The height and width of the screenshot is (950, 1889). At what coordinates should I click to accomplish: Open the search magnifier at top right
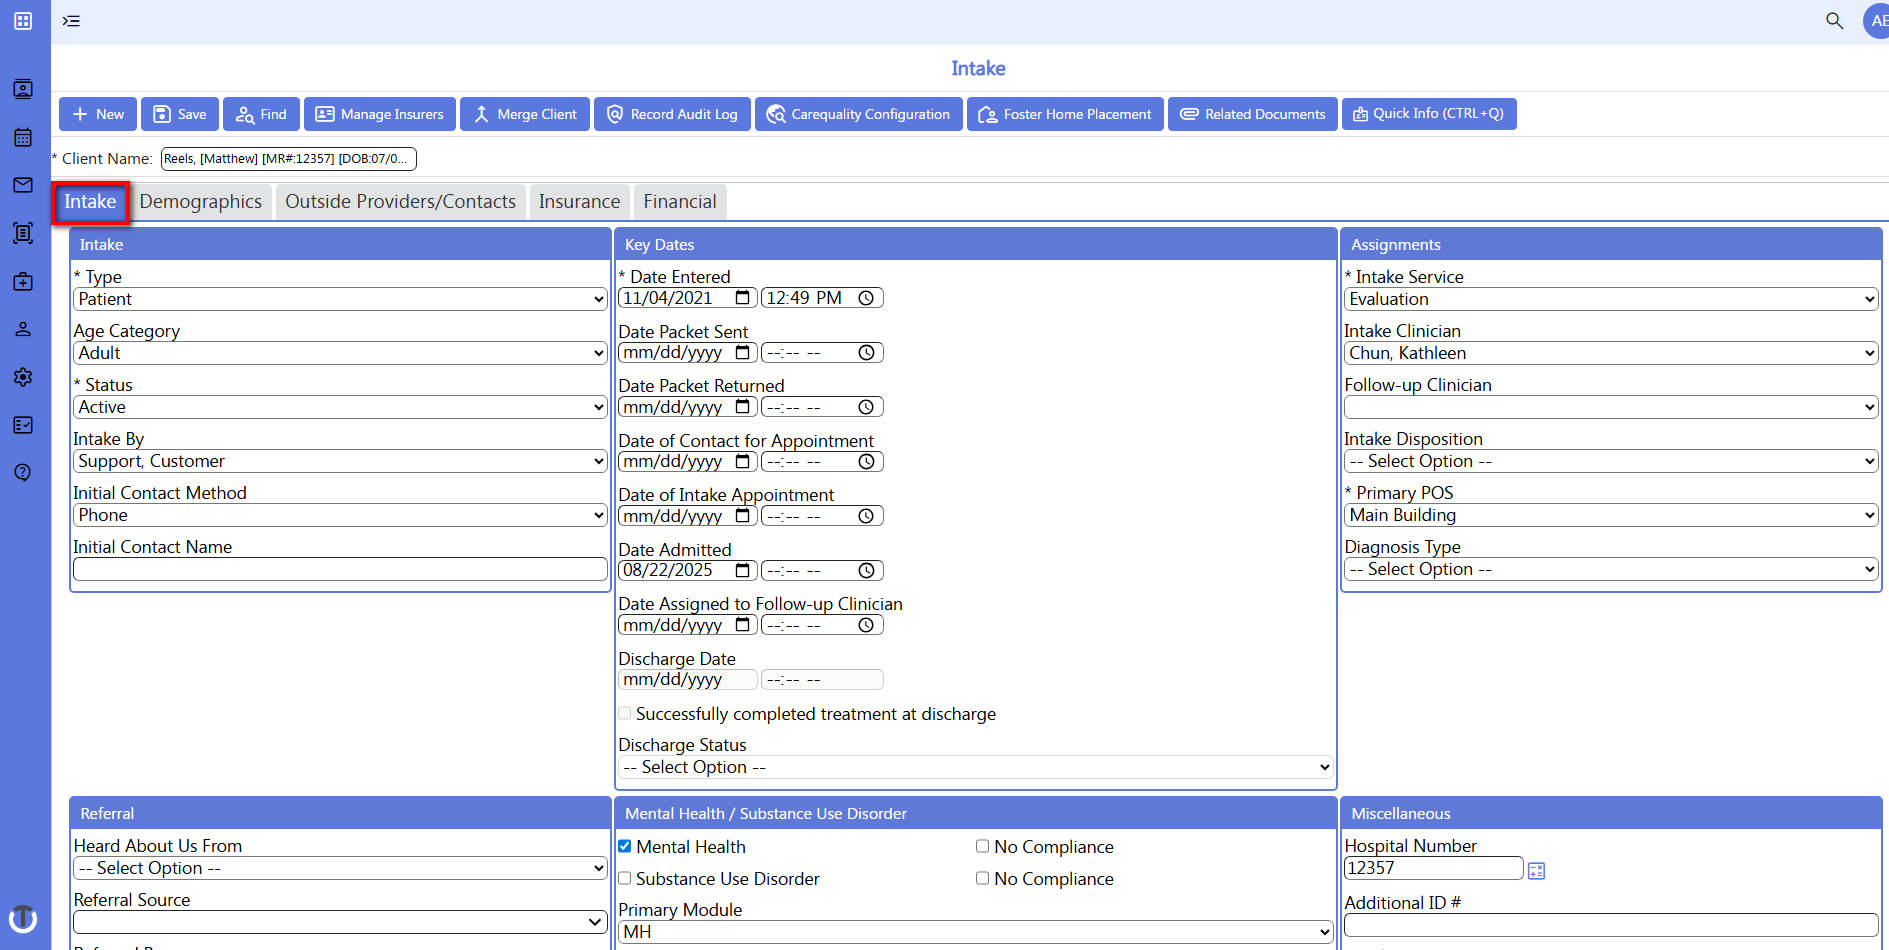(1835, 20)
